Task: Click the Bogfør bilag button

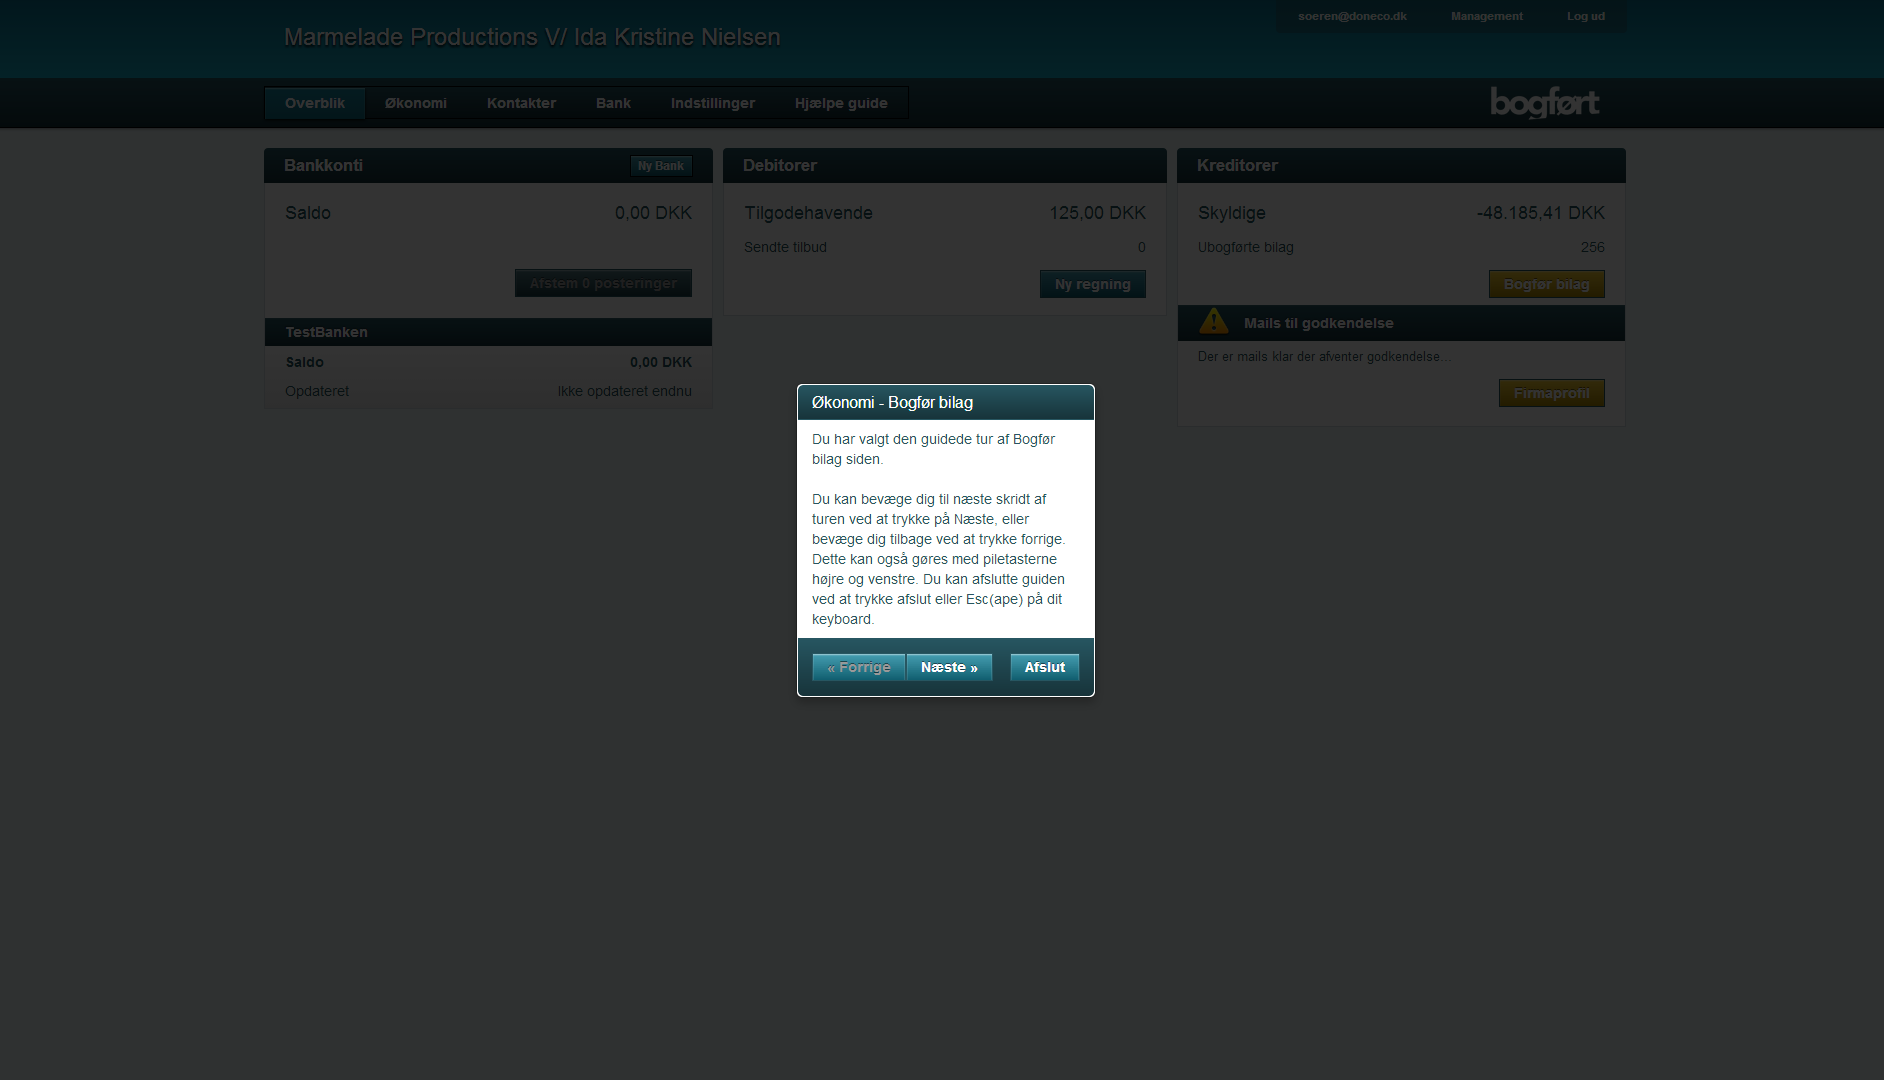Action: pos(1547,284)
